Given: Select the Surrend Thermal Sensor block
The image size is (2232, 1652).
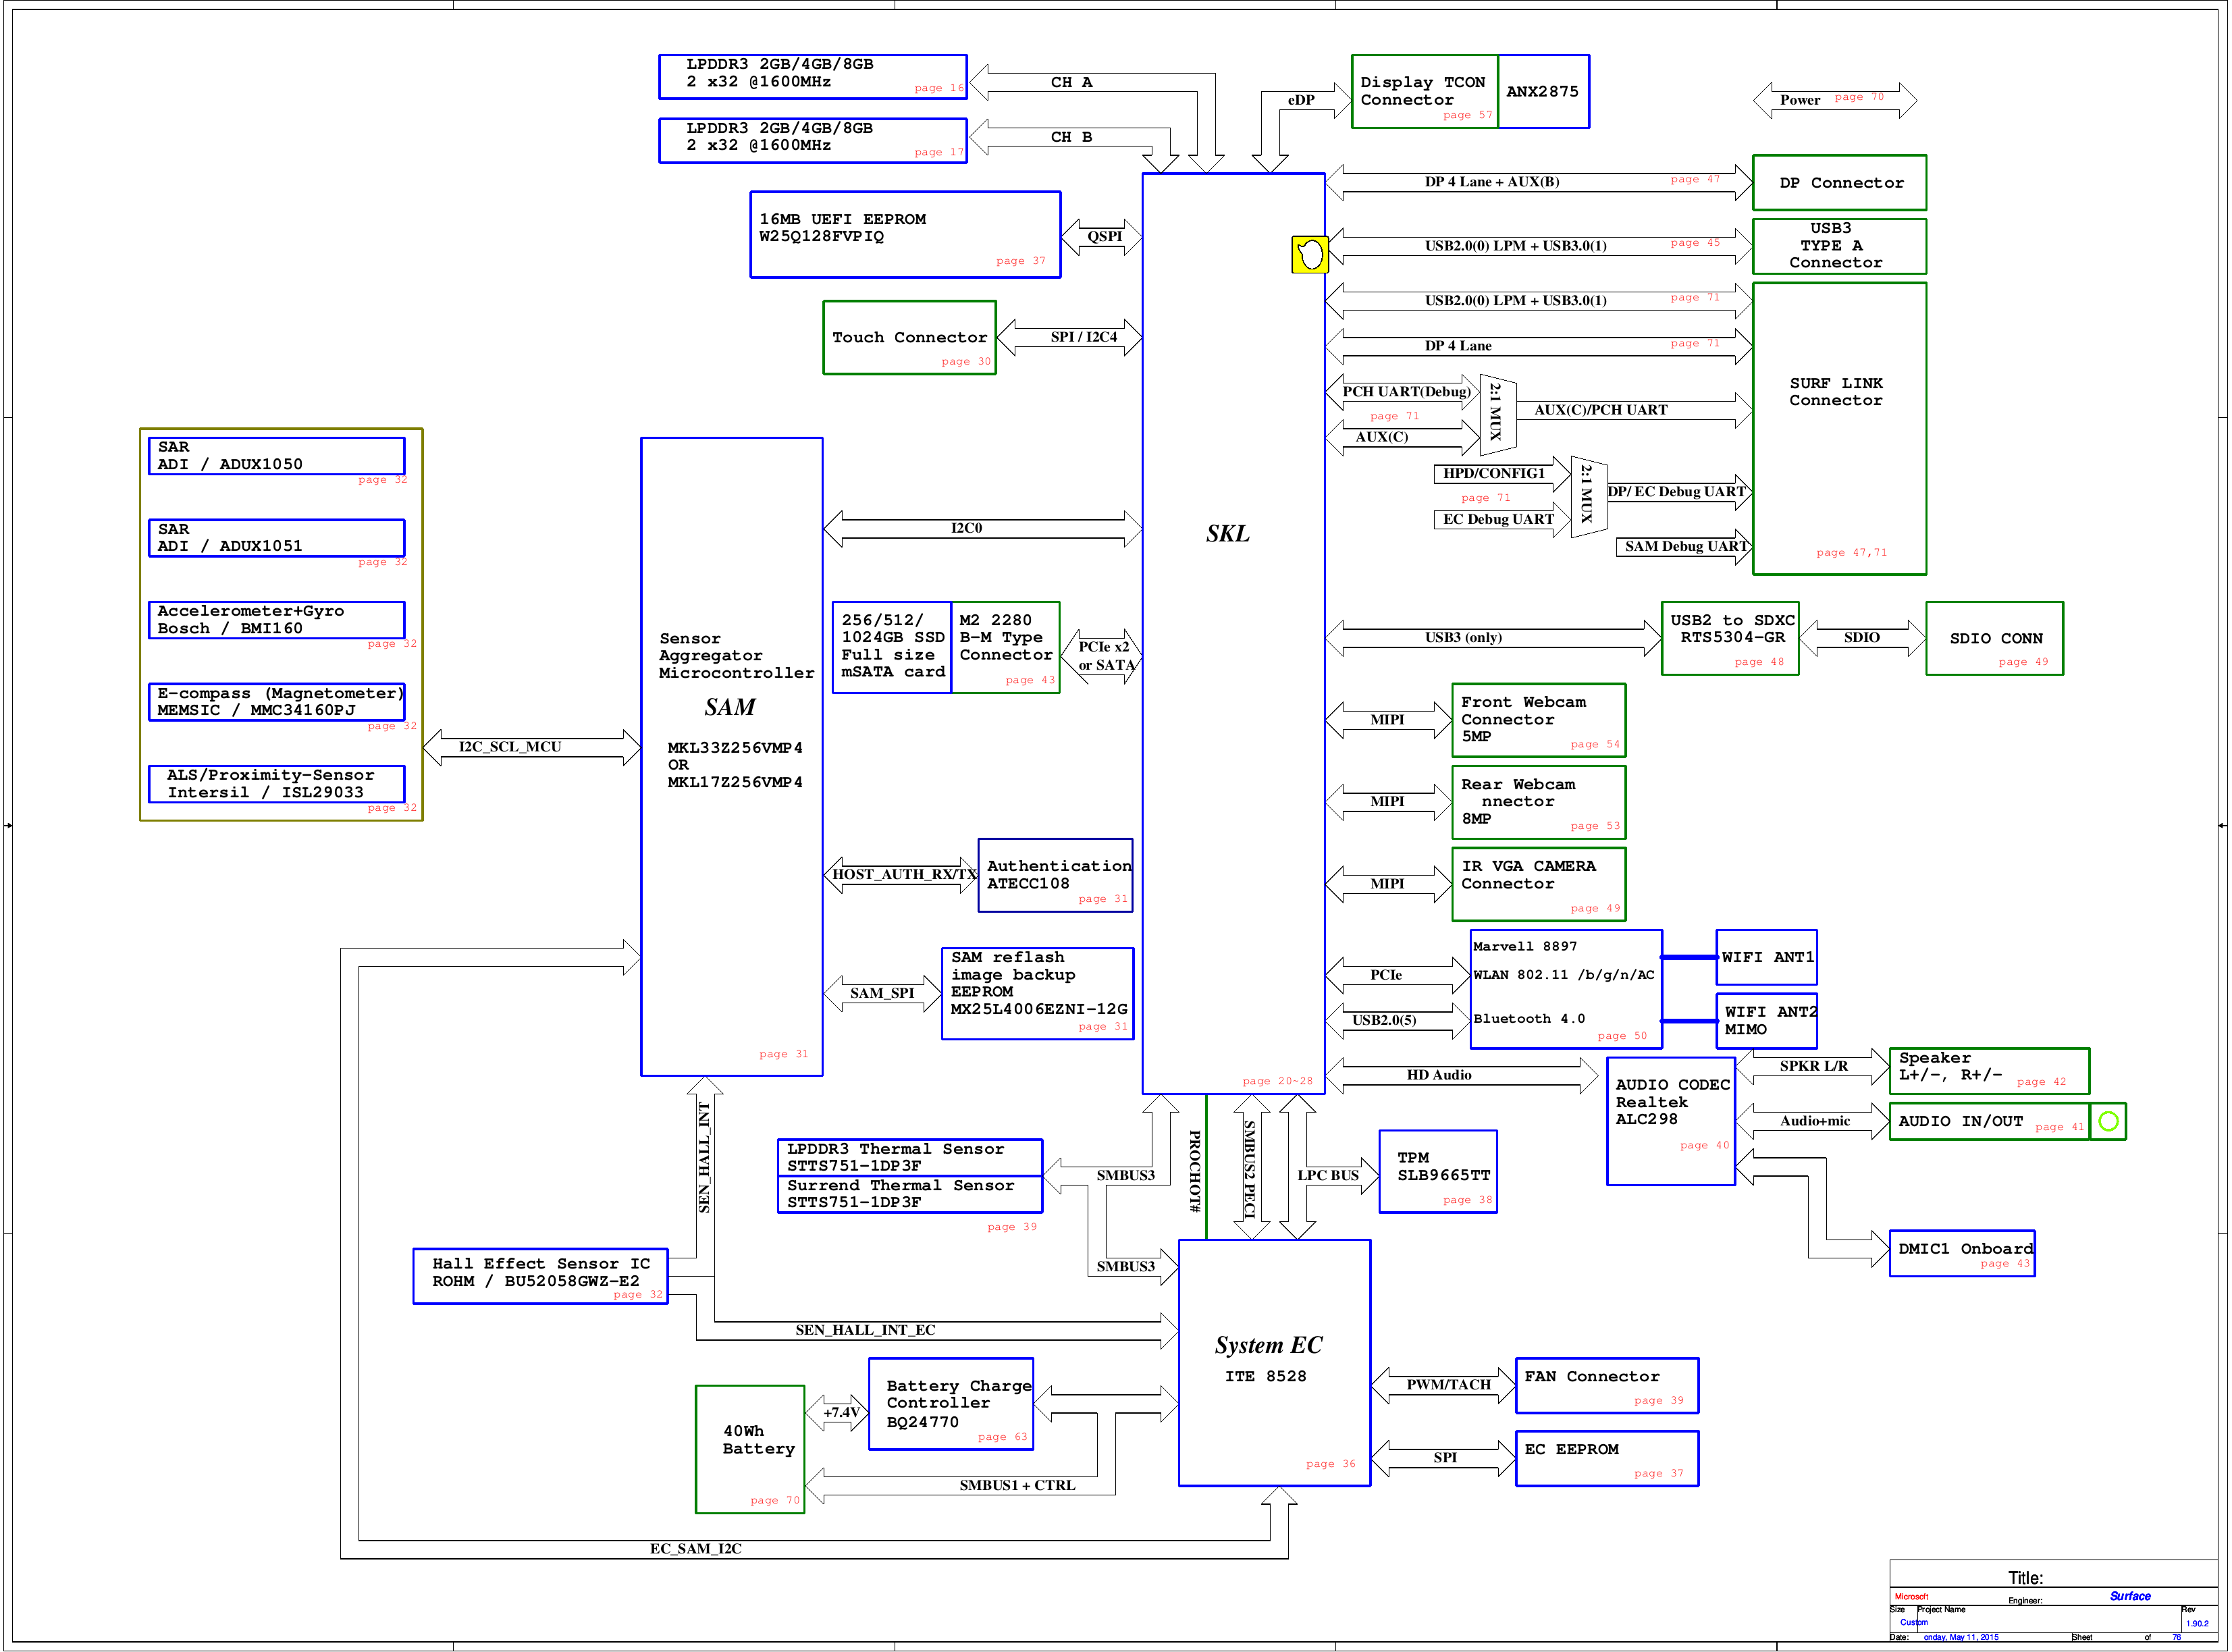Looking at the screenshot, I should click(910, 1194).
